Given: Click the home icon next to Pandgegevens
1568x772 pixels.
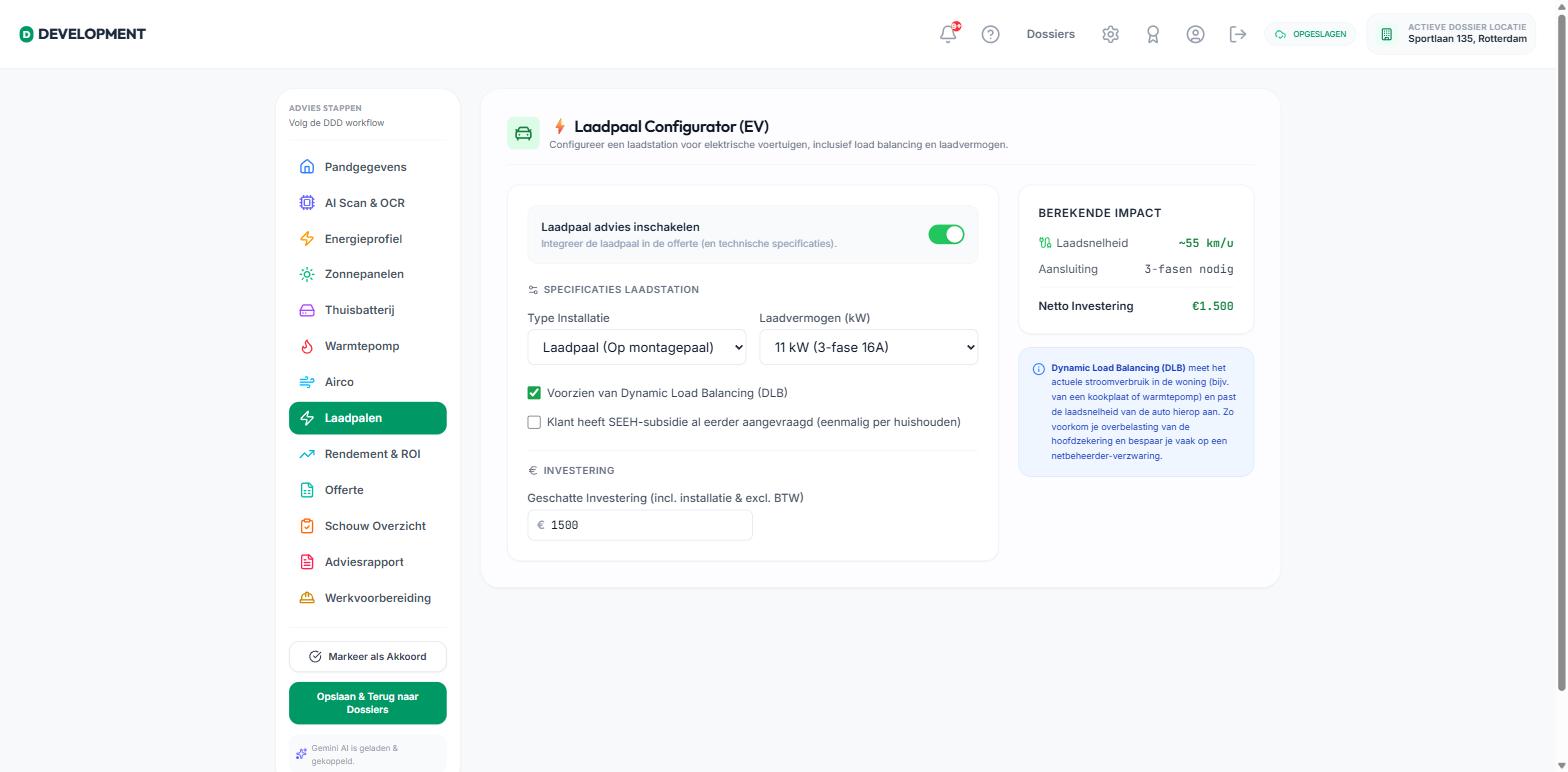Looking at the screenshot, I should [307, 167].
